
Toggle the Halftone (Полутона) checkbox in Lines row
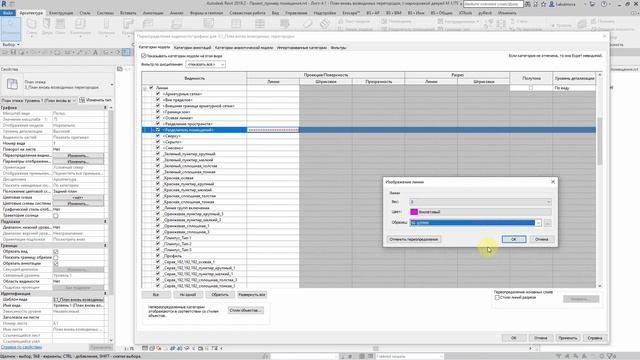531,88
